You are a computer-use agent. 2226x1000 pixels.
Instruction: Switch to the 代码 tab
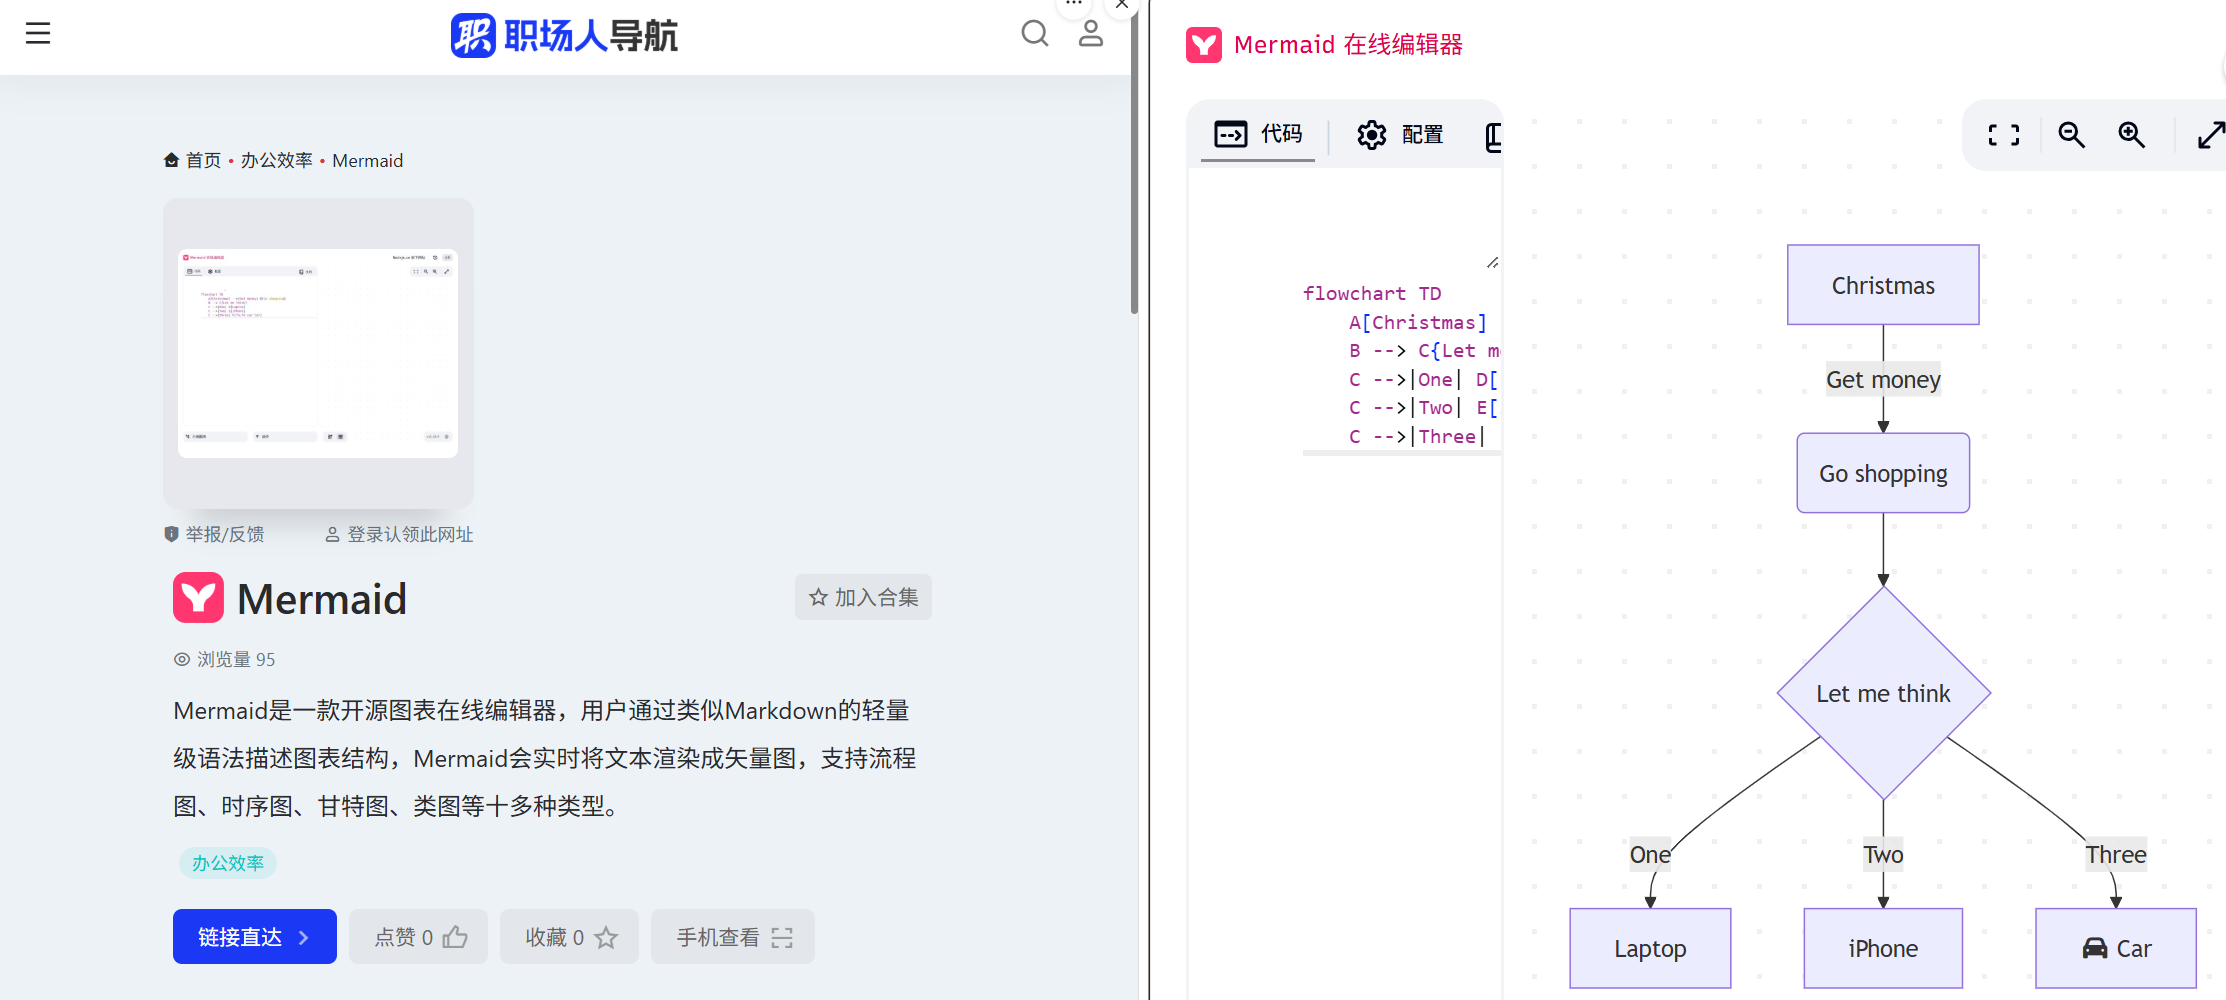tap(1258, 134)
